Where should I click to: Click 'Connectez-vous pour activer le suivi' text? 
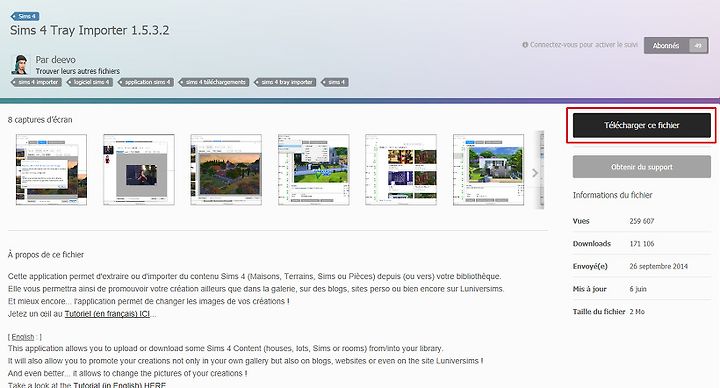[584, 45]
